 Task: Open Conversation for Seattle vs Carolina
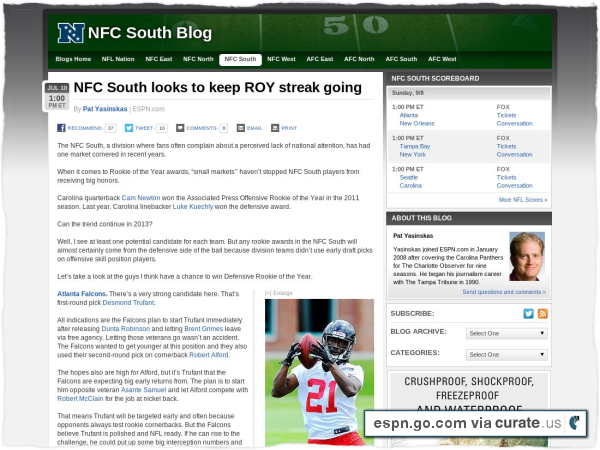[515, 186]
